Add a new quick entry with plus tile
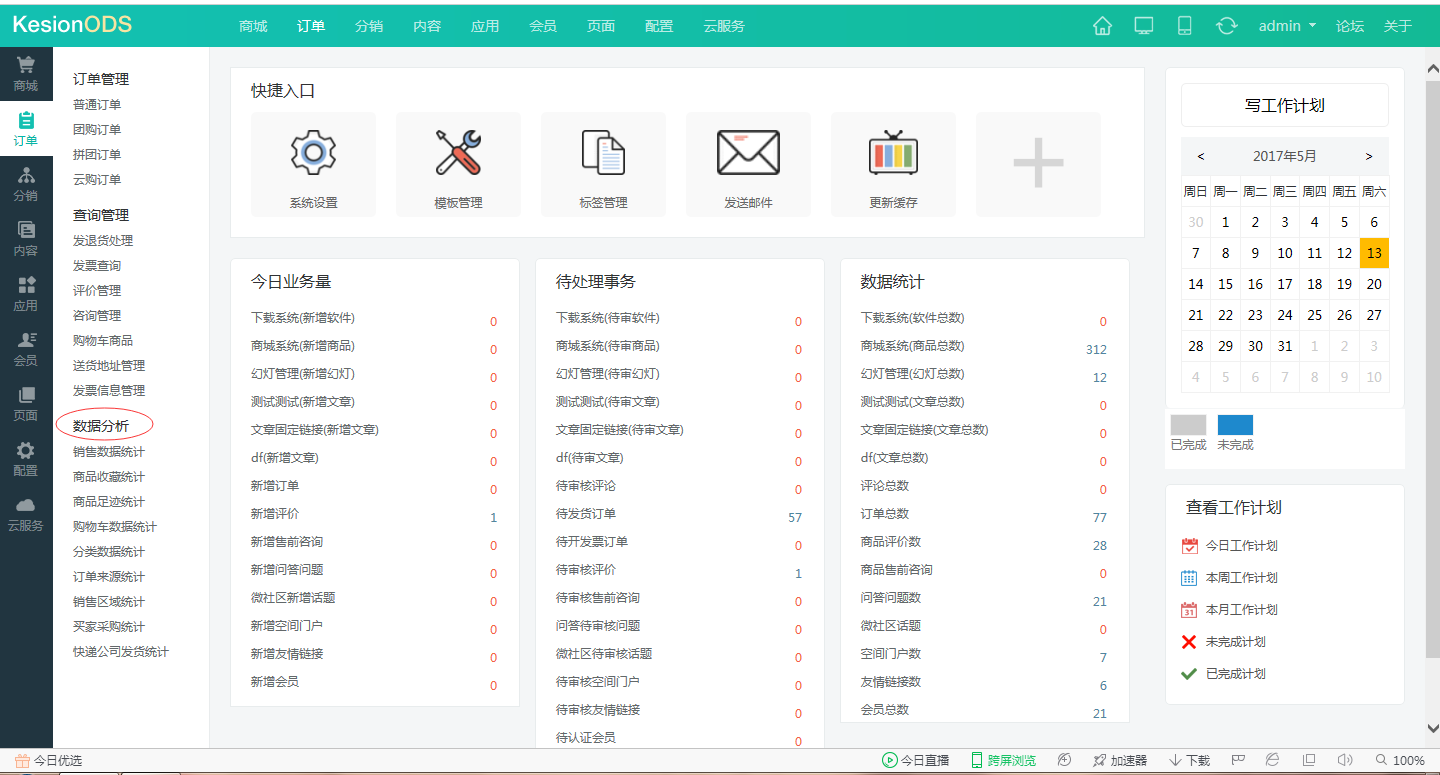This screenshot has height=775, width=1440. tap(1038, 164)
